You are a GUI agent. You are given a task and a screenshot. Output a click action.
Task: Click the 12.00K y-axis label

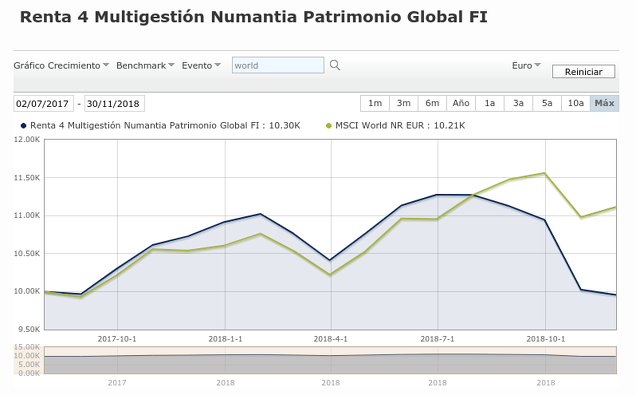[x=27, y=140]
